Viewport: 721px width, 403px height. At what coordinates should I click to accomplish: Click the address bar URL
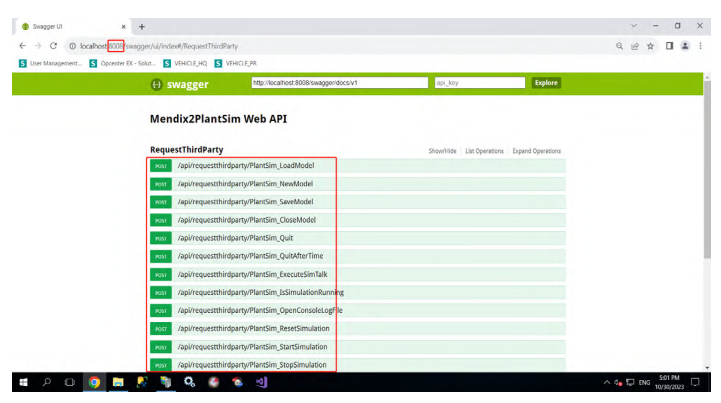point(159,46)
